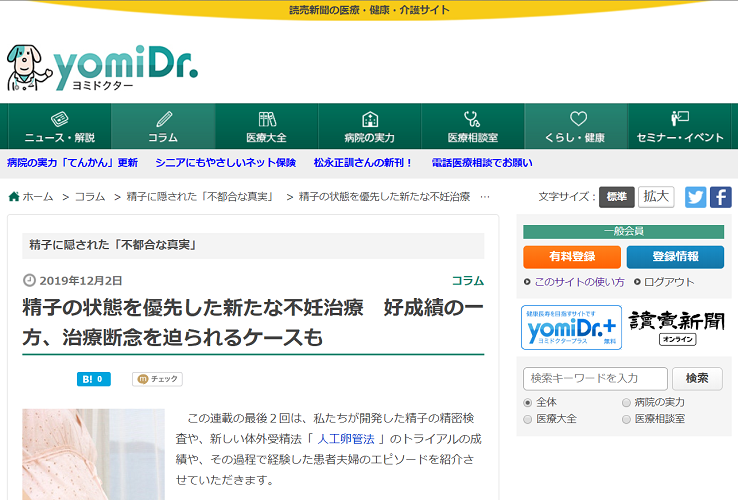Viewport: 738px width, 500px height.
Task: Click the top banner 読売新聞の医療・健康・介護サイト
Action: (369, 10)
